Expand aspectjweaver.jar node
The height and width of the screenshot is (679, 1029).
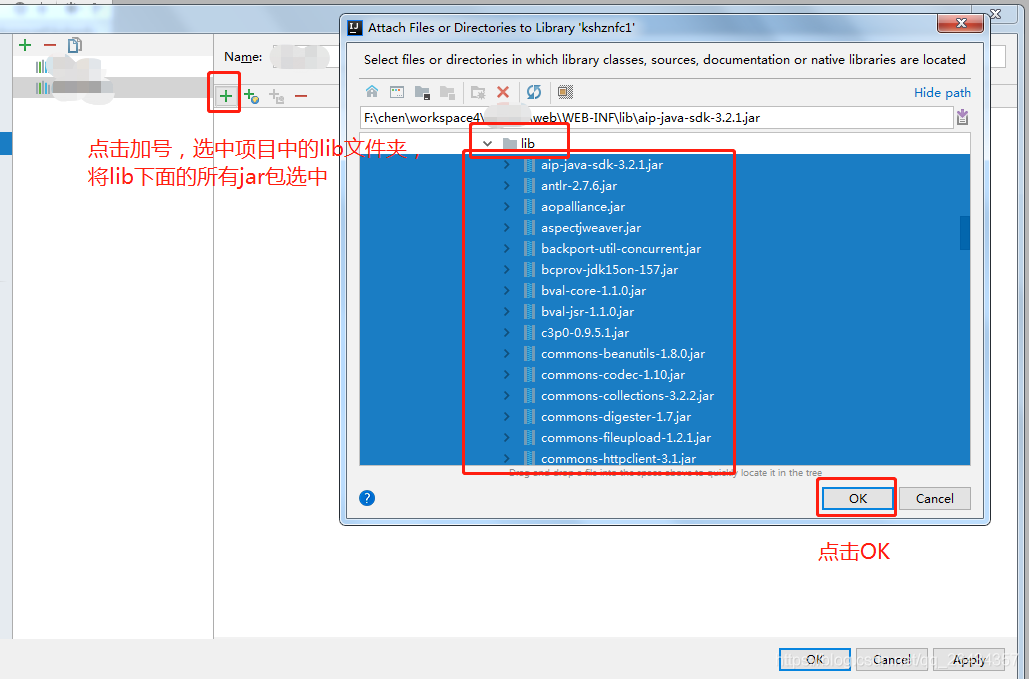(507, 228)
